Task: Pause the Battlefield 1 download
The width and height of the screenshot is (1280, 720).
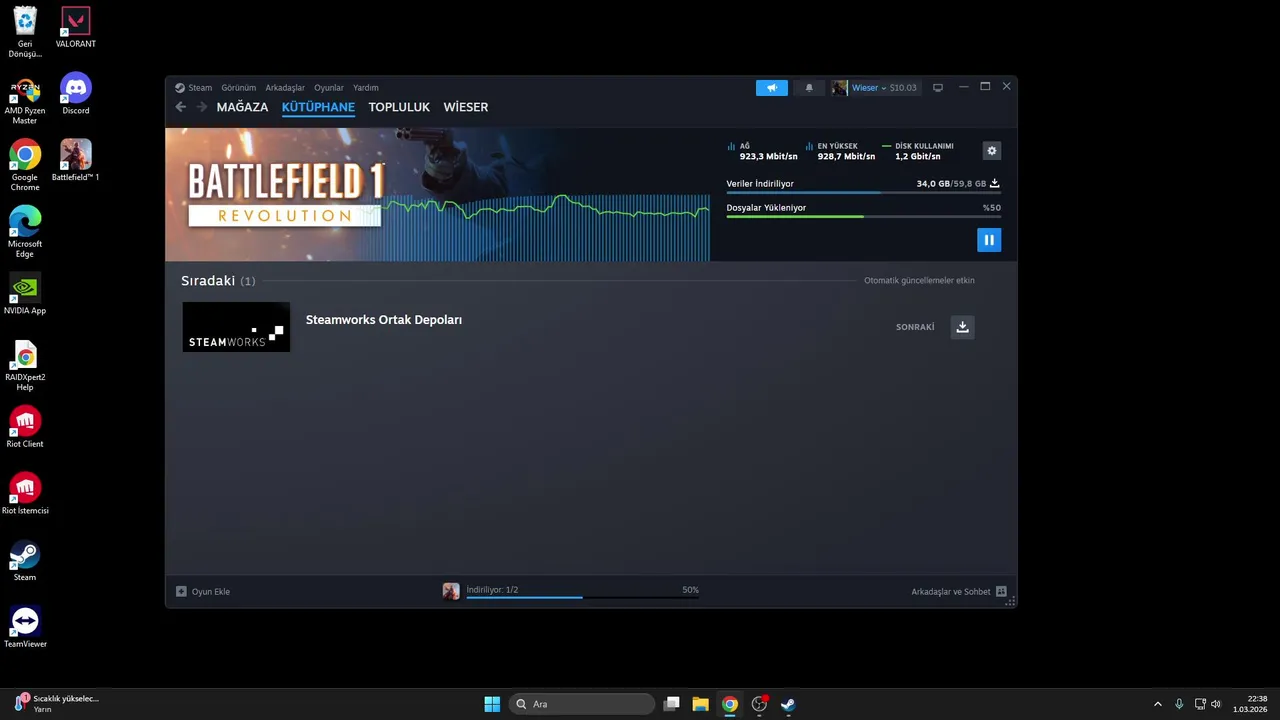Action: (x=988, y=240)
